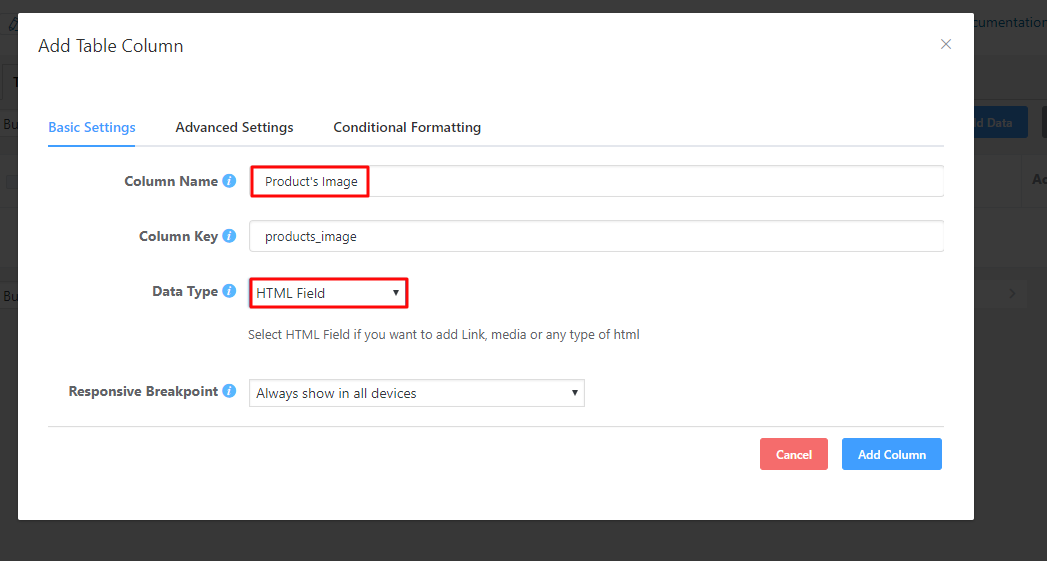Viewport: 1047px width, 561px height.
Task: Open the Conditional Formatting tab
Action: (407, 127)
